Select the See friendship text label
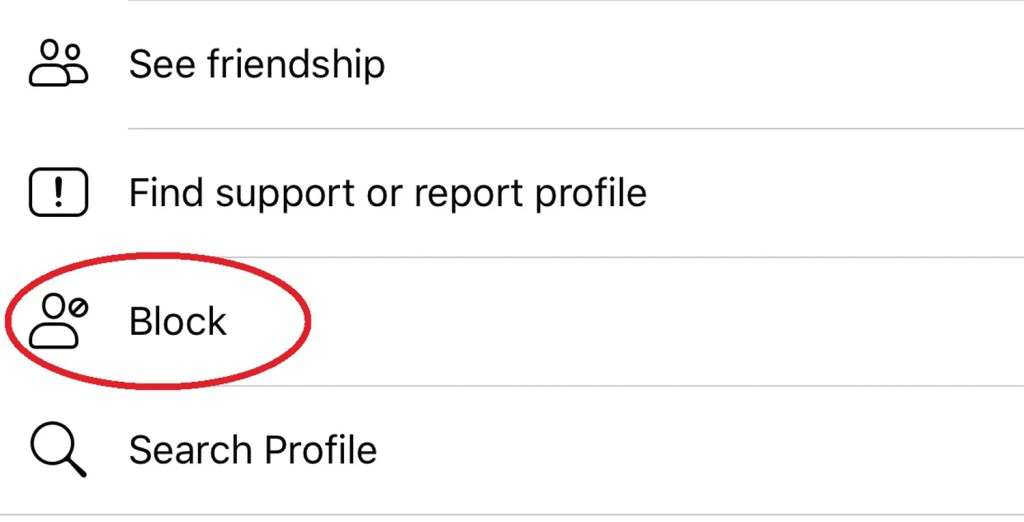The width and height of the screenshot is (1024, 522). point(256,64)
